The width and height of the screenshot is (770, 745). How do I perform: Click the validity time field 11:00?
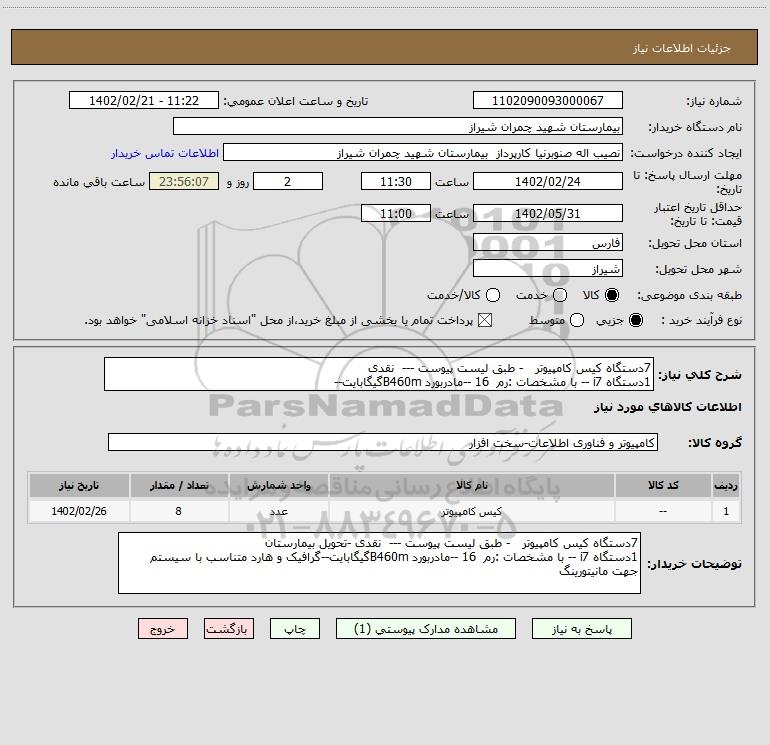coord(396,213)
